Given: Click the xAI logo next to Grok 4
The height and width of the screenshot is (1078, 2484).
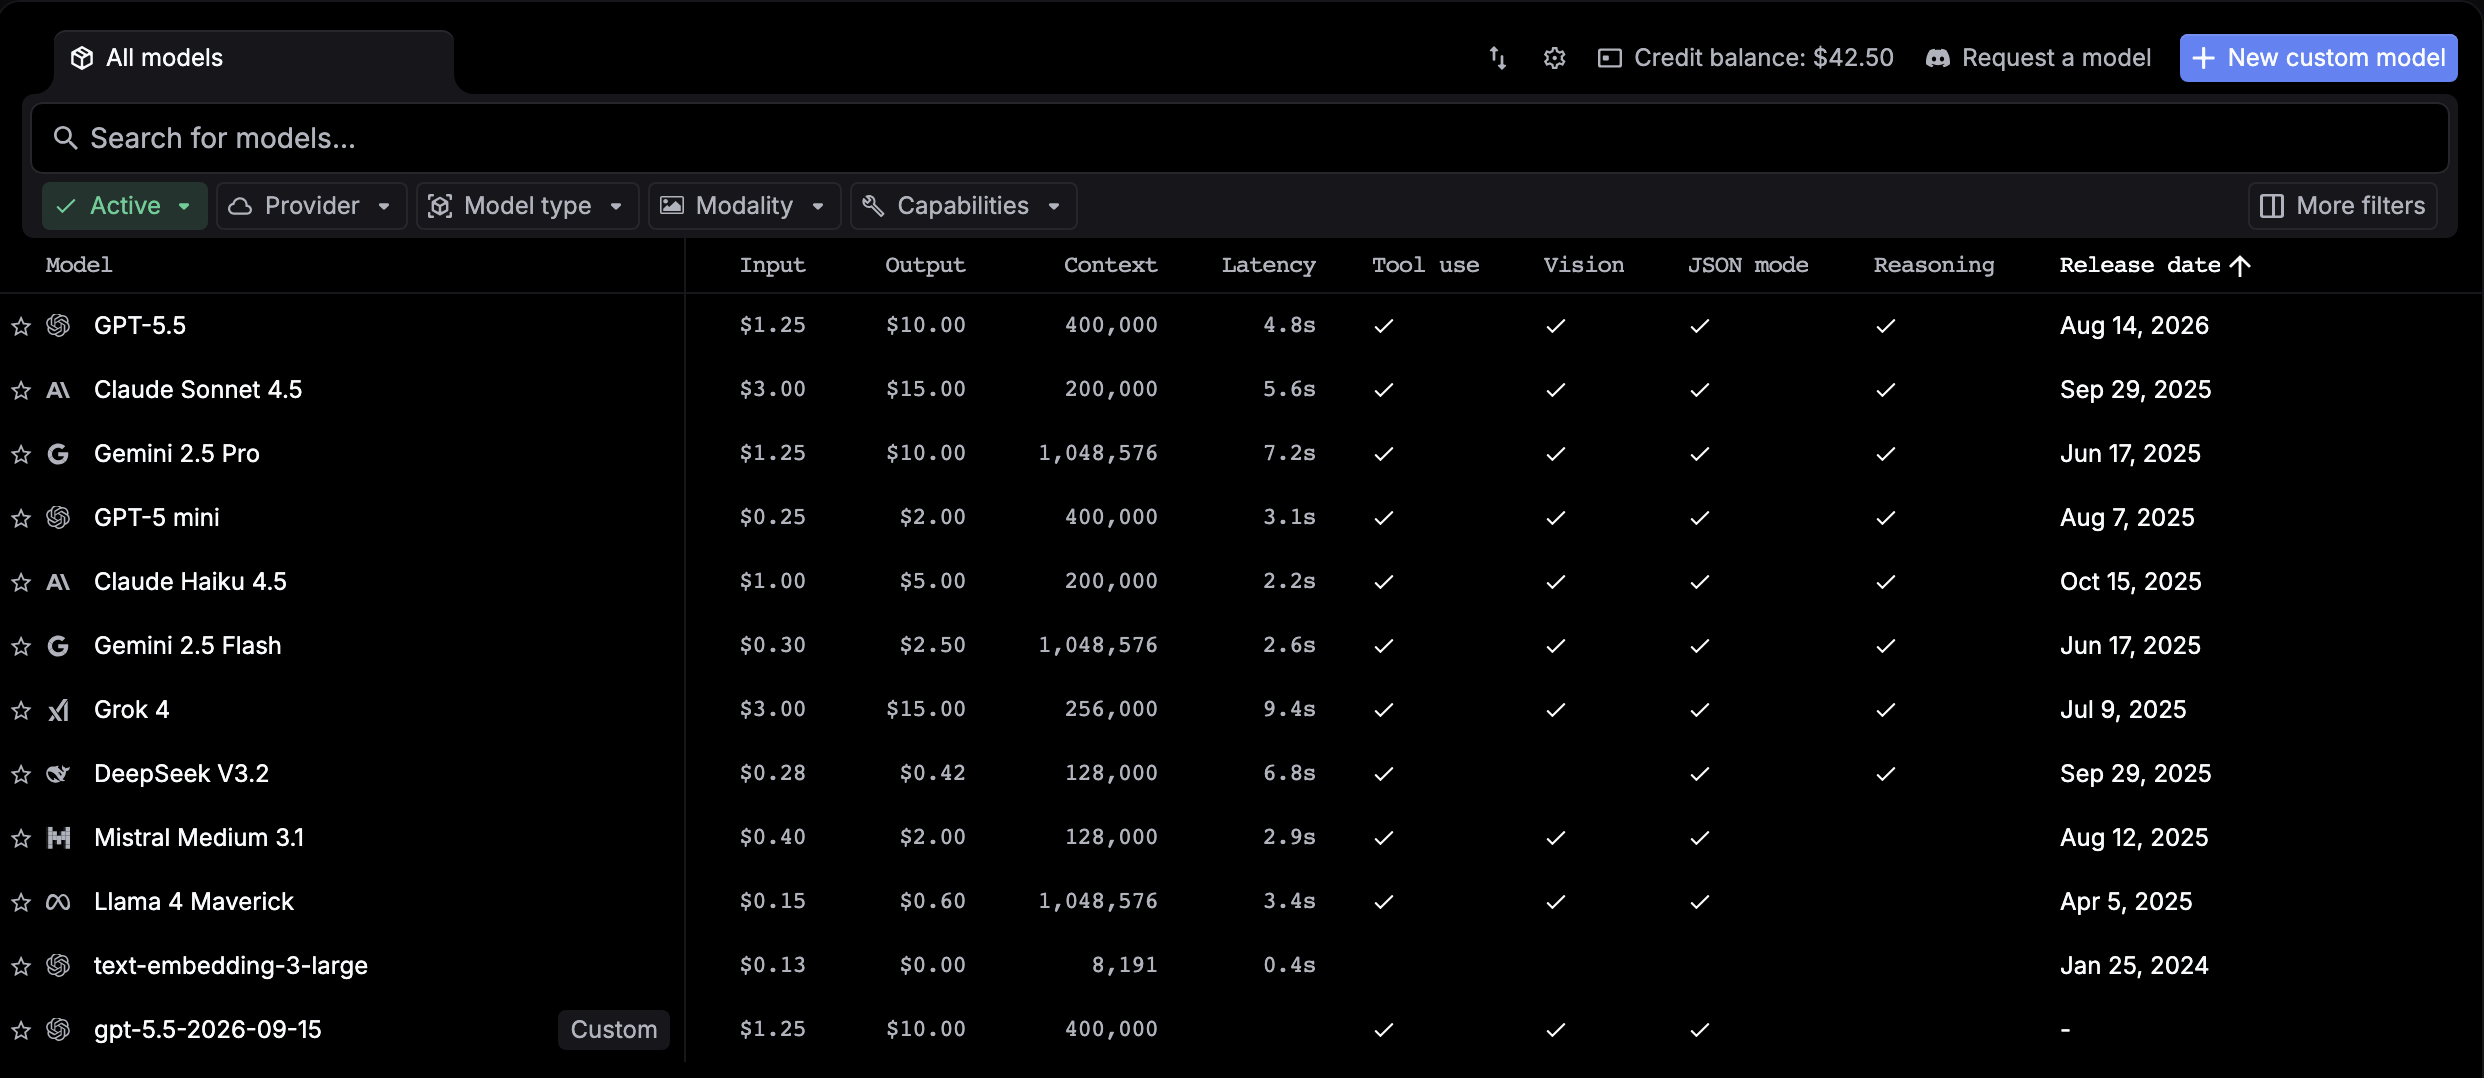Looking at the screenshot, I should coord(58,710).
